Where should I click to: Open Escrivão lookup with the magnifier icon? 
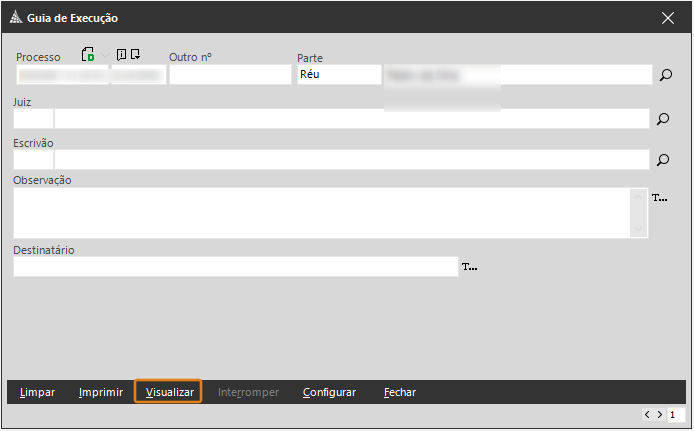click(663, 160)
